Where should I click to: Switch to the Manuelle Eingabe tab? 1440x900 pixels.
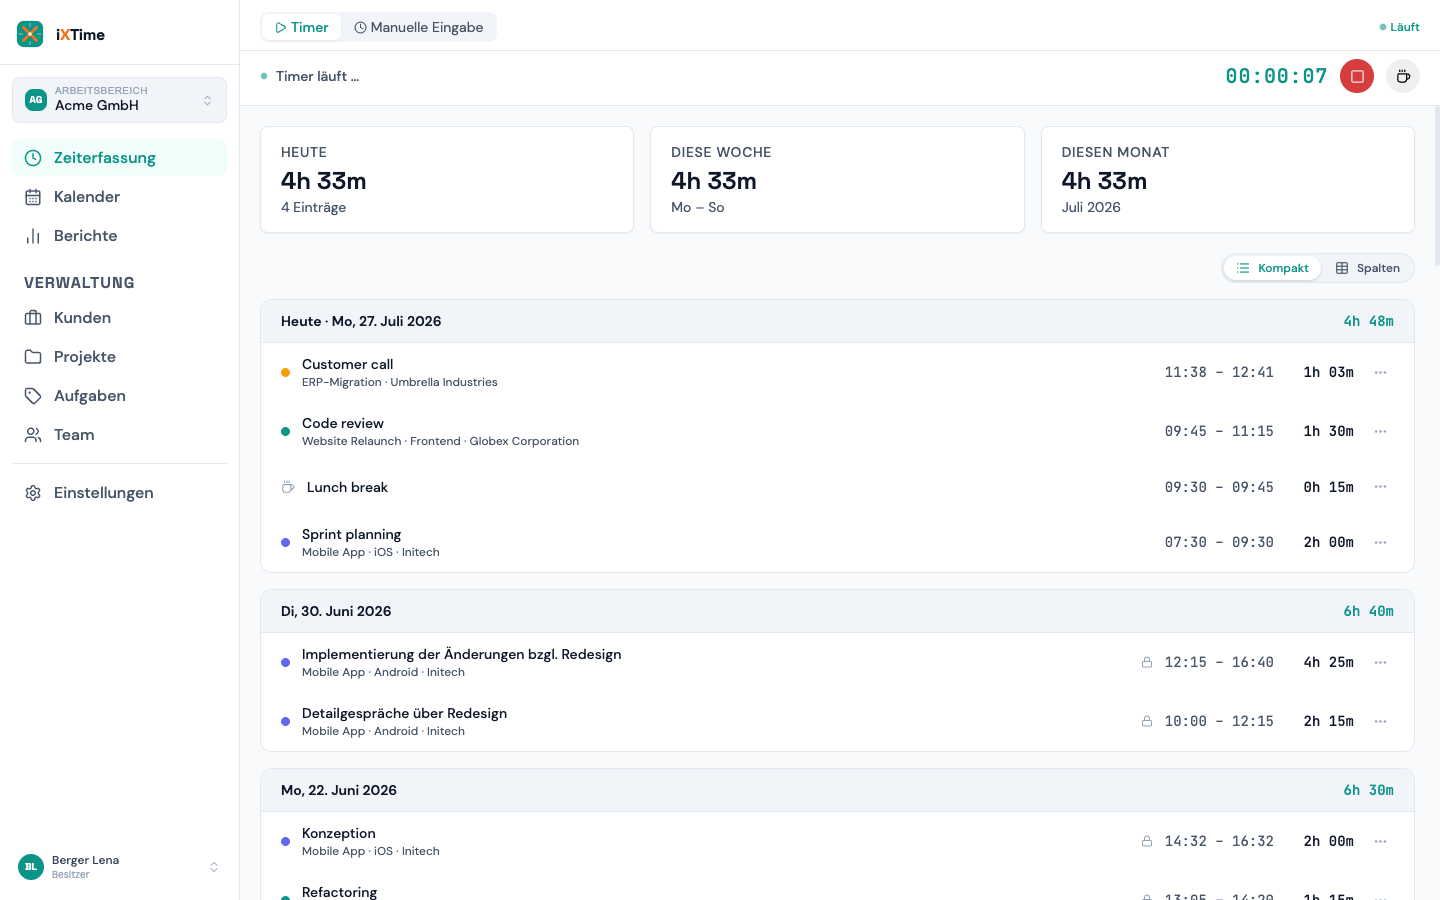[419, 27]
